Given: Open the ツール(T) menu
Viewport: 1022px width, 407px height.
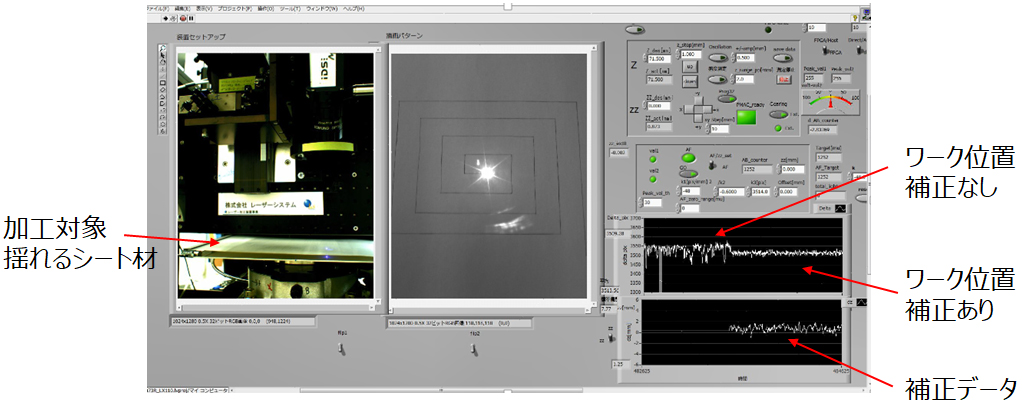Looking at the screenshot, I should (x=293, y=9).
